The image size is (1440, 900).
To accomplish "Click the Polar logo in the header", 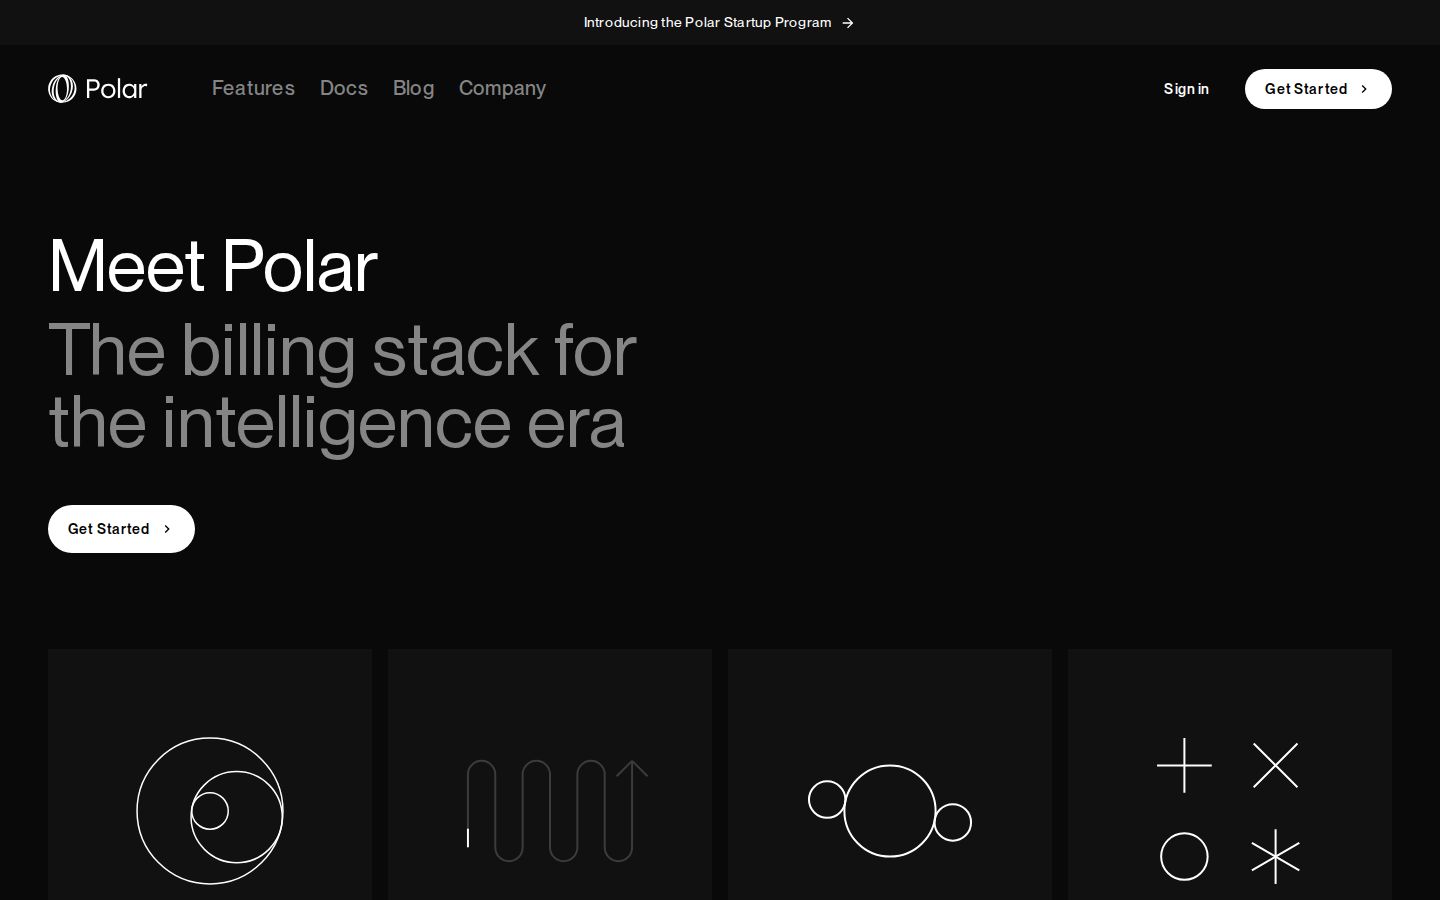I will 98,89.
